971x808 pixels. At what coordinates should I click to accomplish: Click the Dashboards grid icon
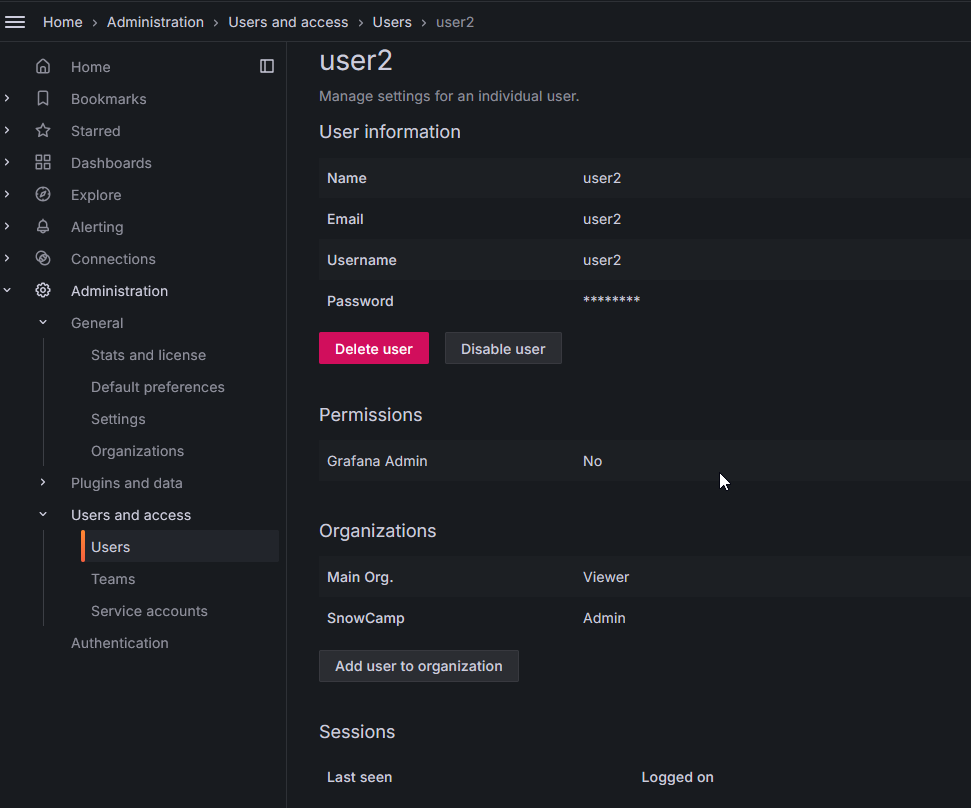point(43,163)
